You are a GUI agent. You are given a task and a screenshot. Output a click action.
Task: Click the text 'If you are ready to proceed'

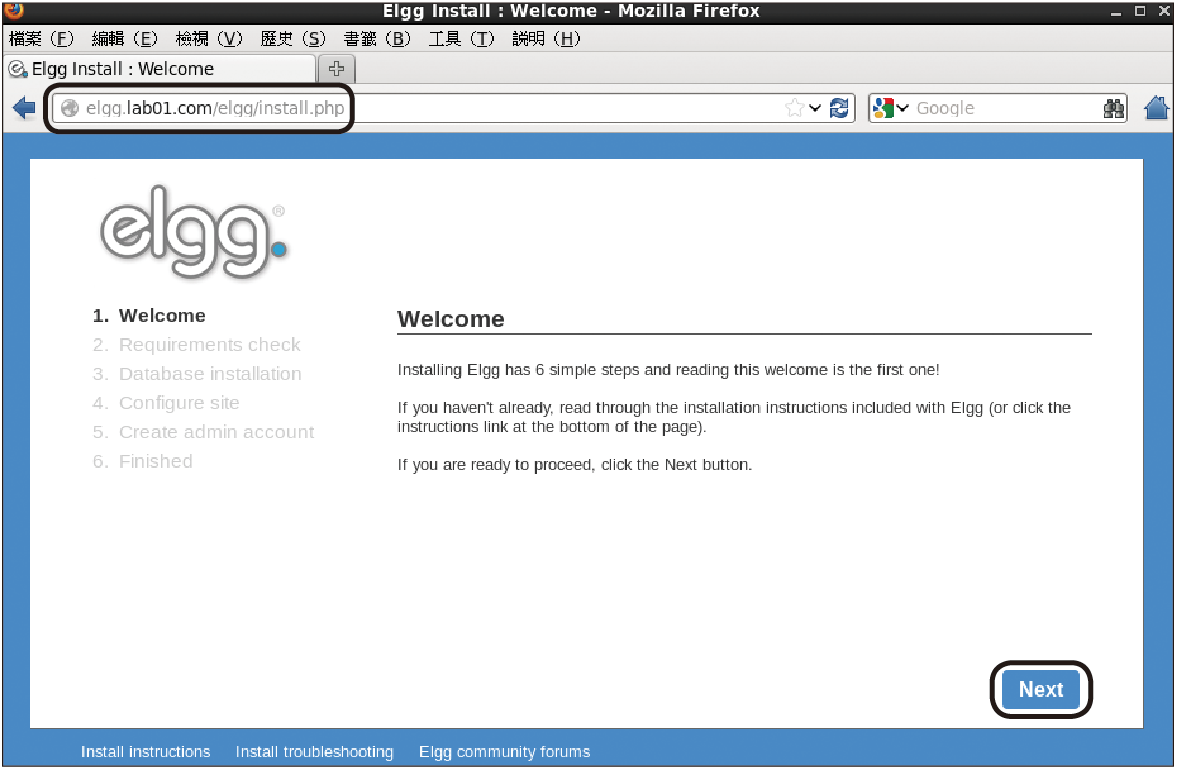(x=495, y=465)
